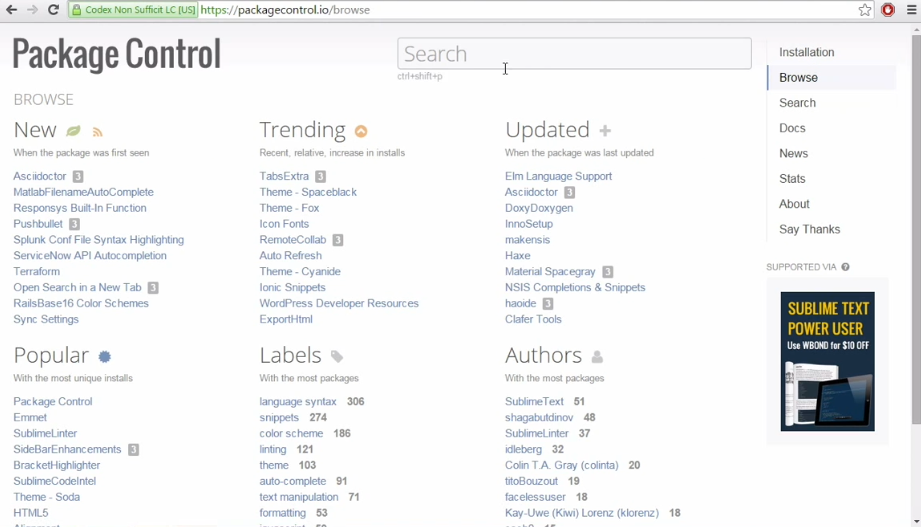Open Stats in the sidebar

(792, 179)
